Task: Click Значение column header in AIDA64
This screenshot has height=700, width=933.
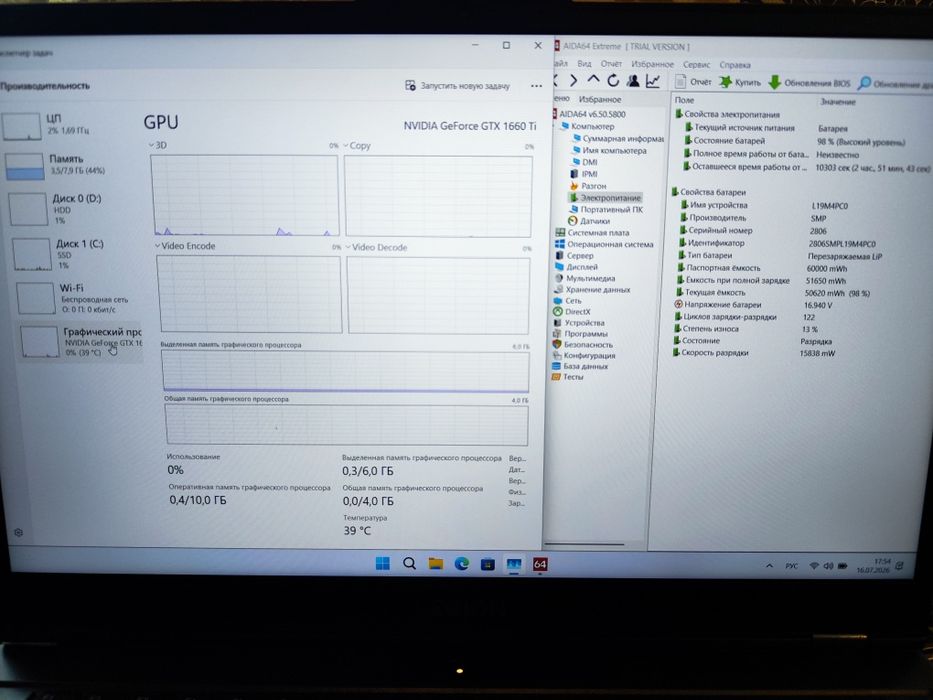Action: tap(837, 102)
